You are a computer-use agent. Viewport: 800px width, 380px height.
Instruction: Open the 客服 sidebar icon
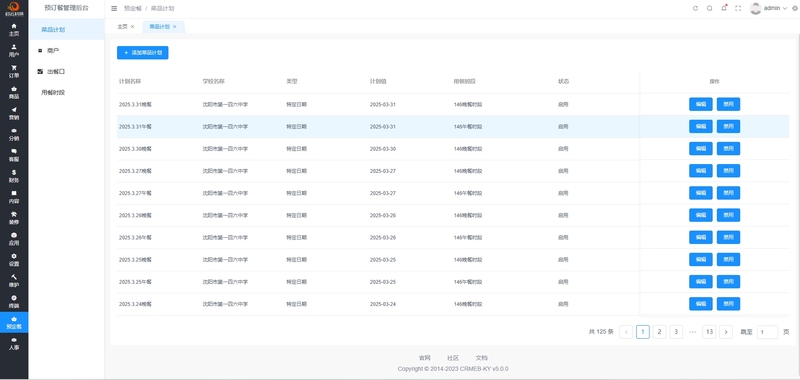pyautogui.click(x=14, y=155)
